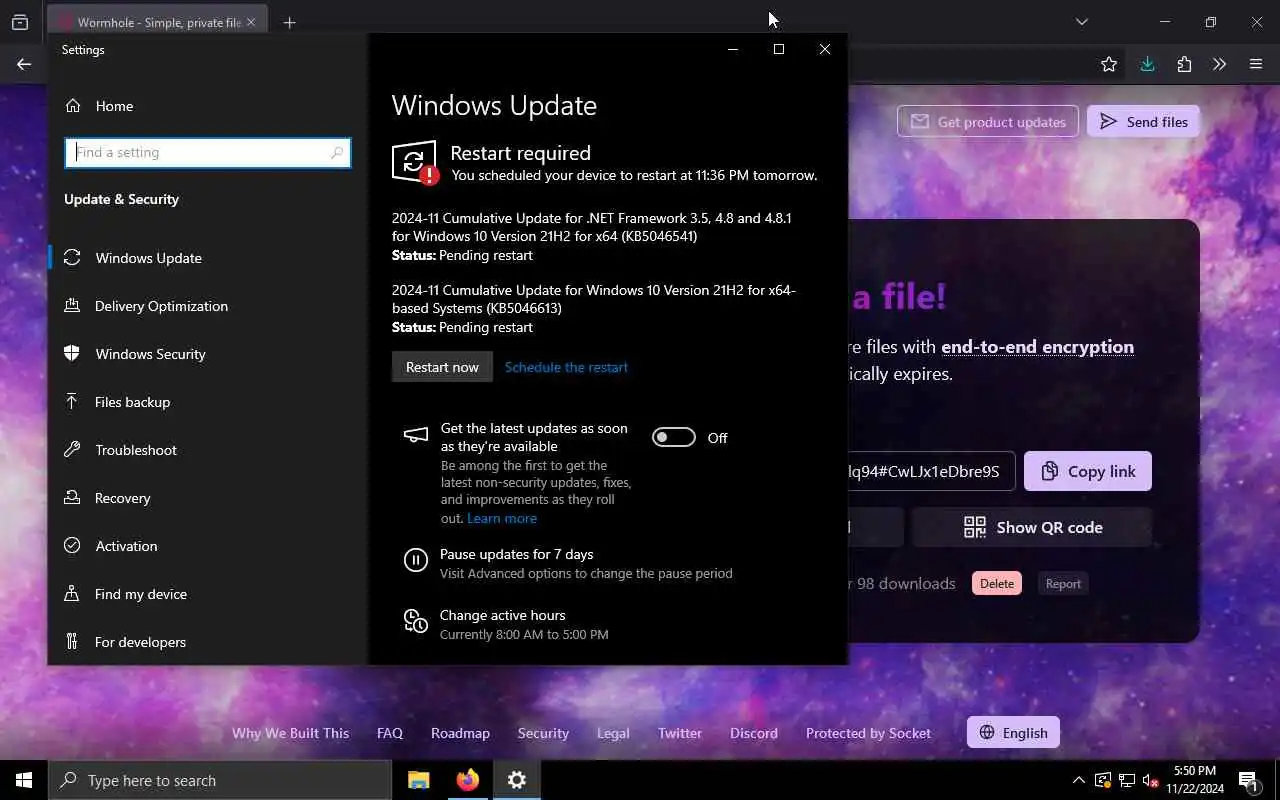Open the list all tabs dropdown
Viewport: 1280px width, 800px height.
[x=1082, y=22]
